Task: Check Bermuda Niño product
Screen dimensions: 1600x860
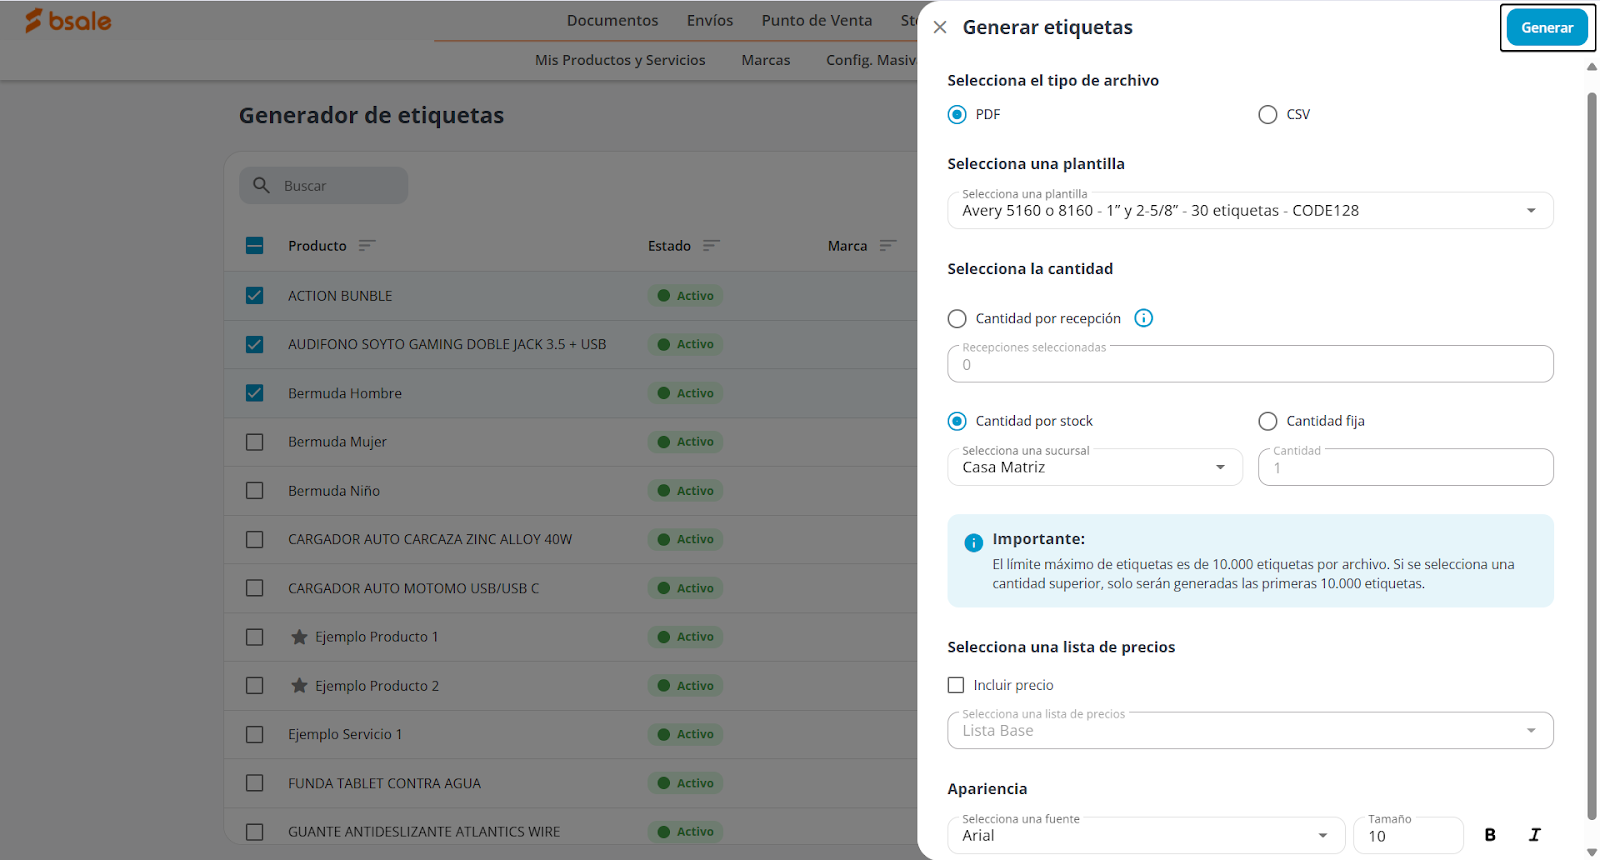Action: pyautogui.click(x=255, y=491)
